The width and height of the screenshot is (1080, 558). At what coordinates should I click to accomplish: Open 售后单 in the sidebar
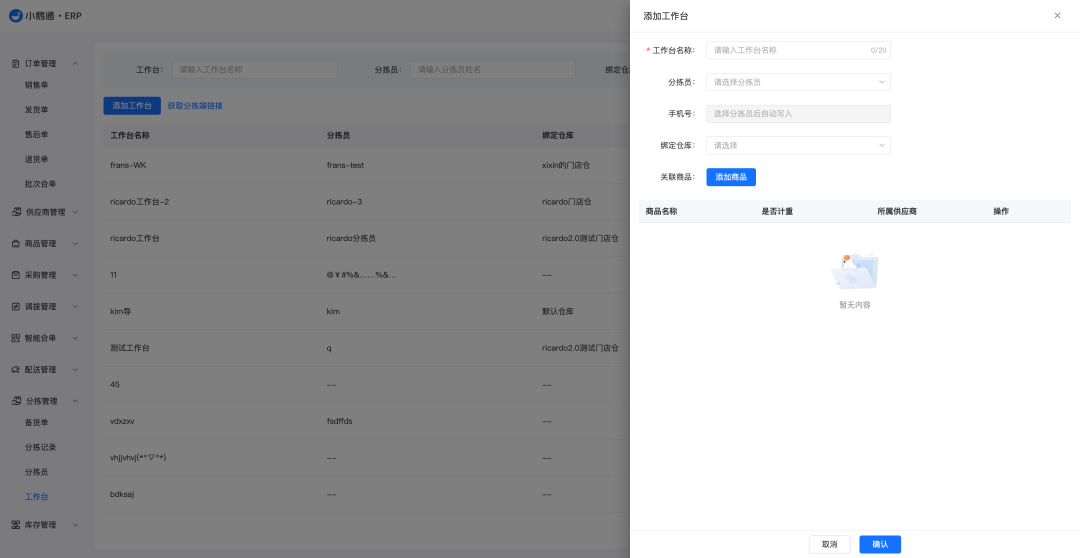pyautogui.click(x=37, y=135)
